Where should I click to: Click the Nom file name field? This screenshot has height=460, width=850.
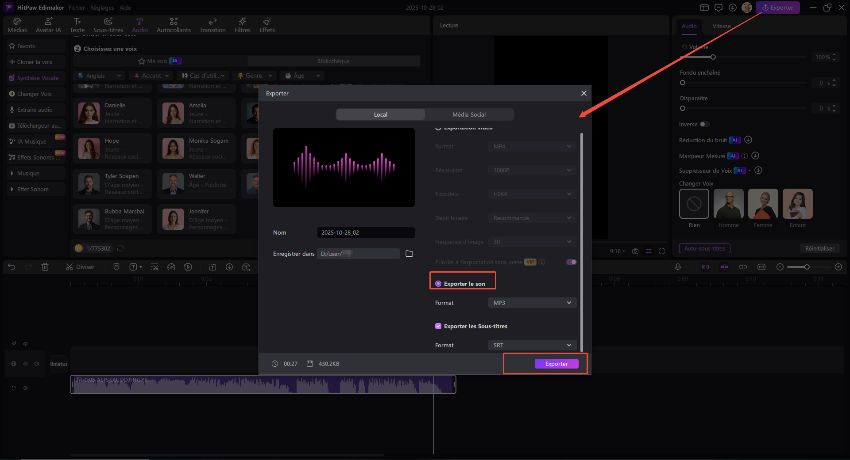pos(364,232)
